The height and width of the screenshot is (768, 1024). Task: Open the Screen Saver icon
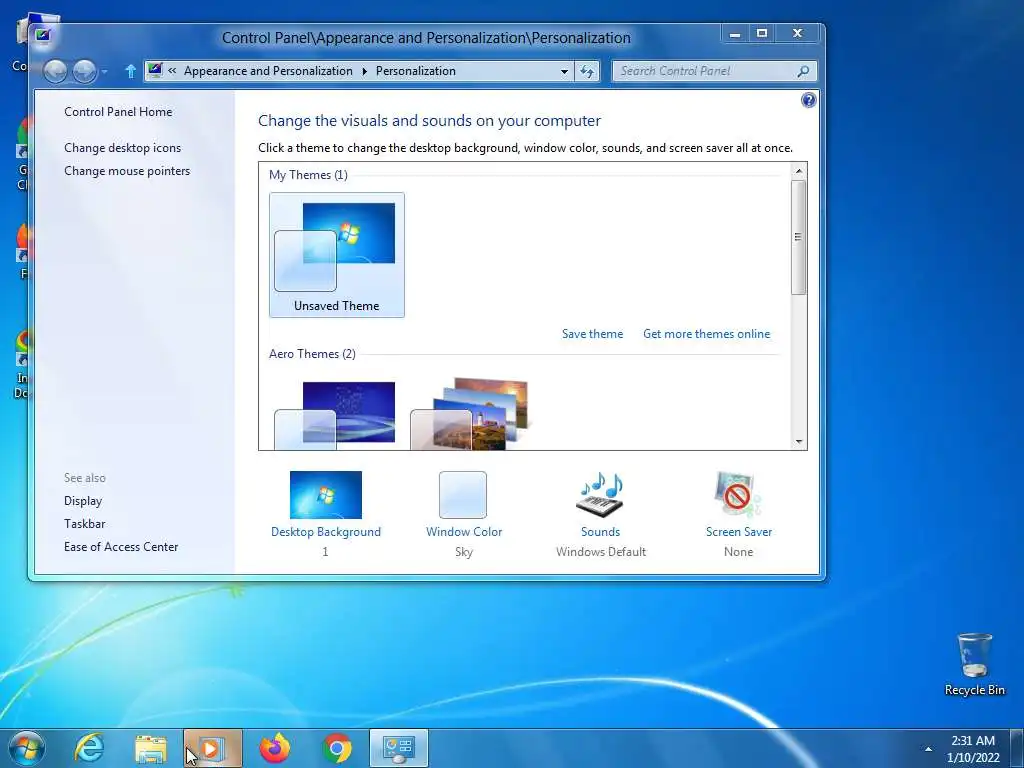tap(739, 495)
